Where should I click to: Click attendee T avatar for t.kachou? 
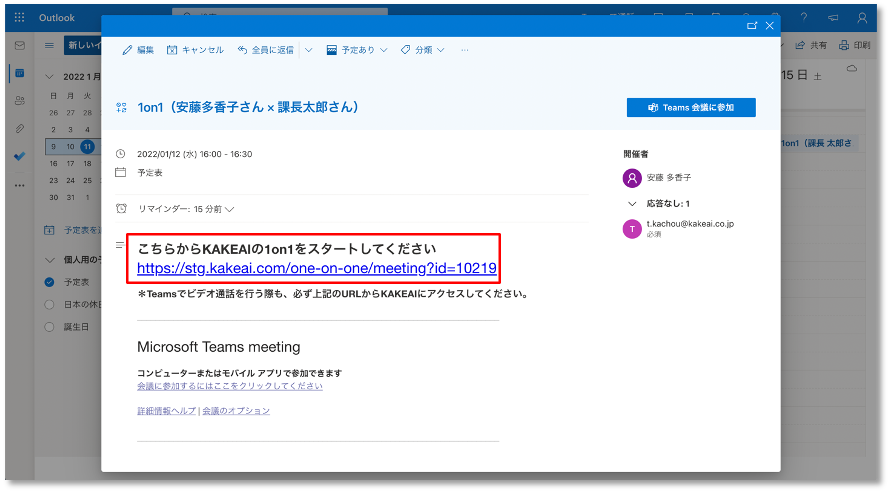coord(632,229)
